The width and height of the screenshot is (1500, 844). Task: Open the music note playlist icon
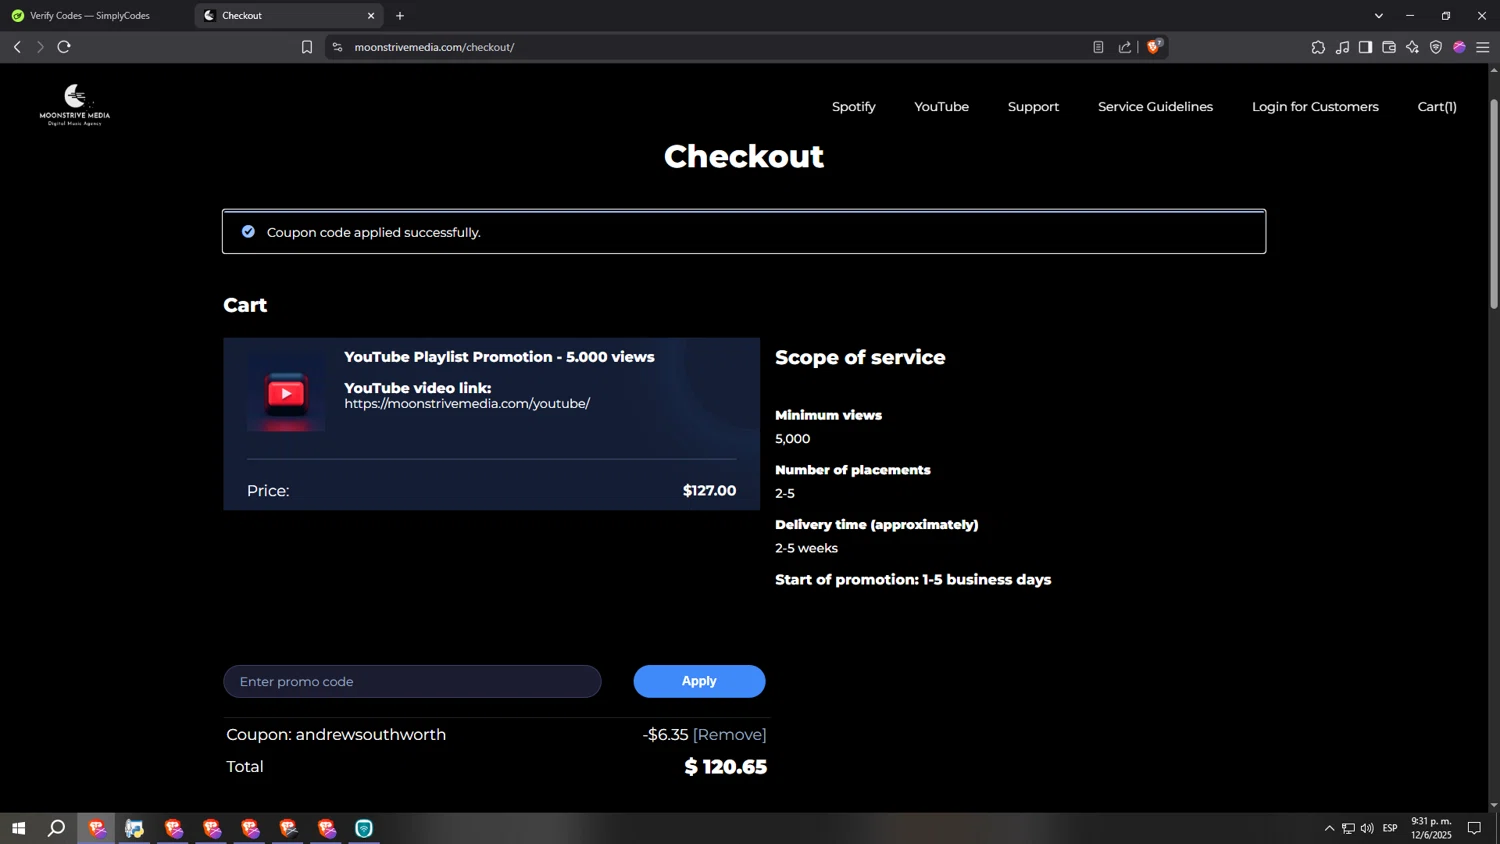pyautogui.click(x=1342, y=47)
